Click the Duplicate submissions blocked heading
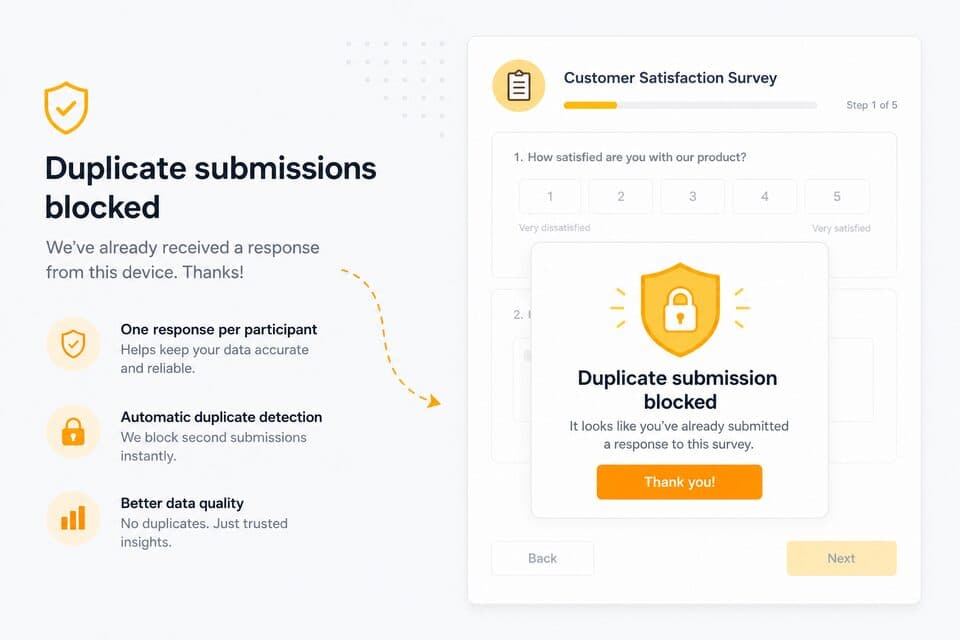The width and height of the screenshot is (960, 640). tap(211, 187)
